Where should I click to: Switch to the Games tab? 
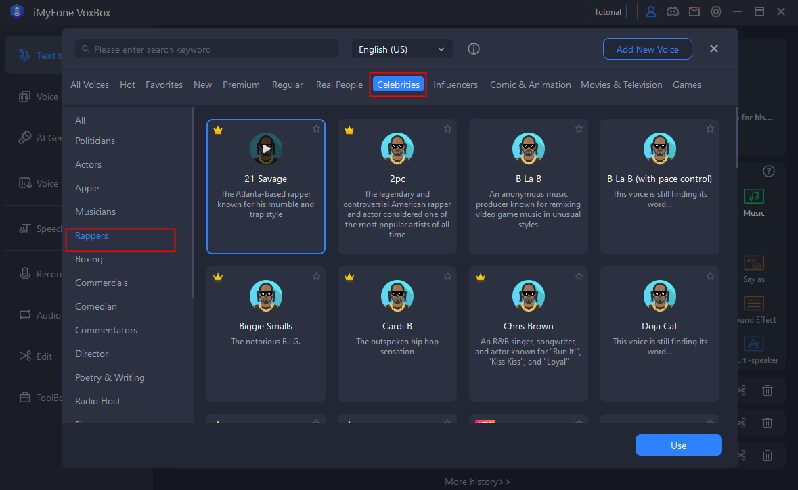[687, 84]
